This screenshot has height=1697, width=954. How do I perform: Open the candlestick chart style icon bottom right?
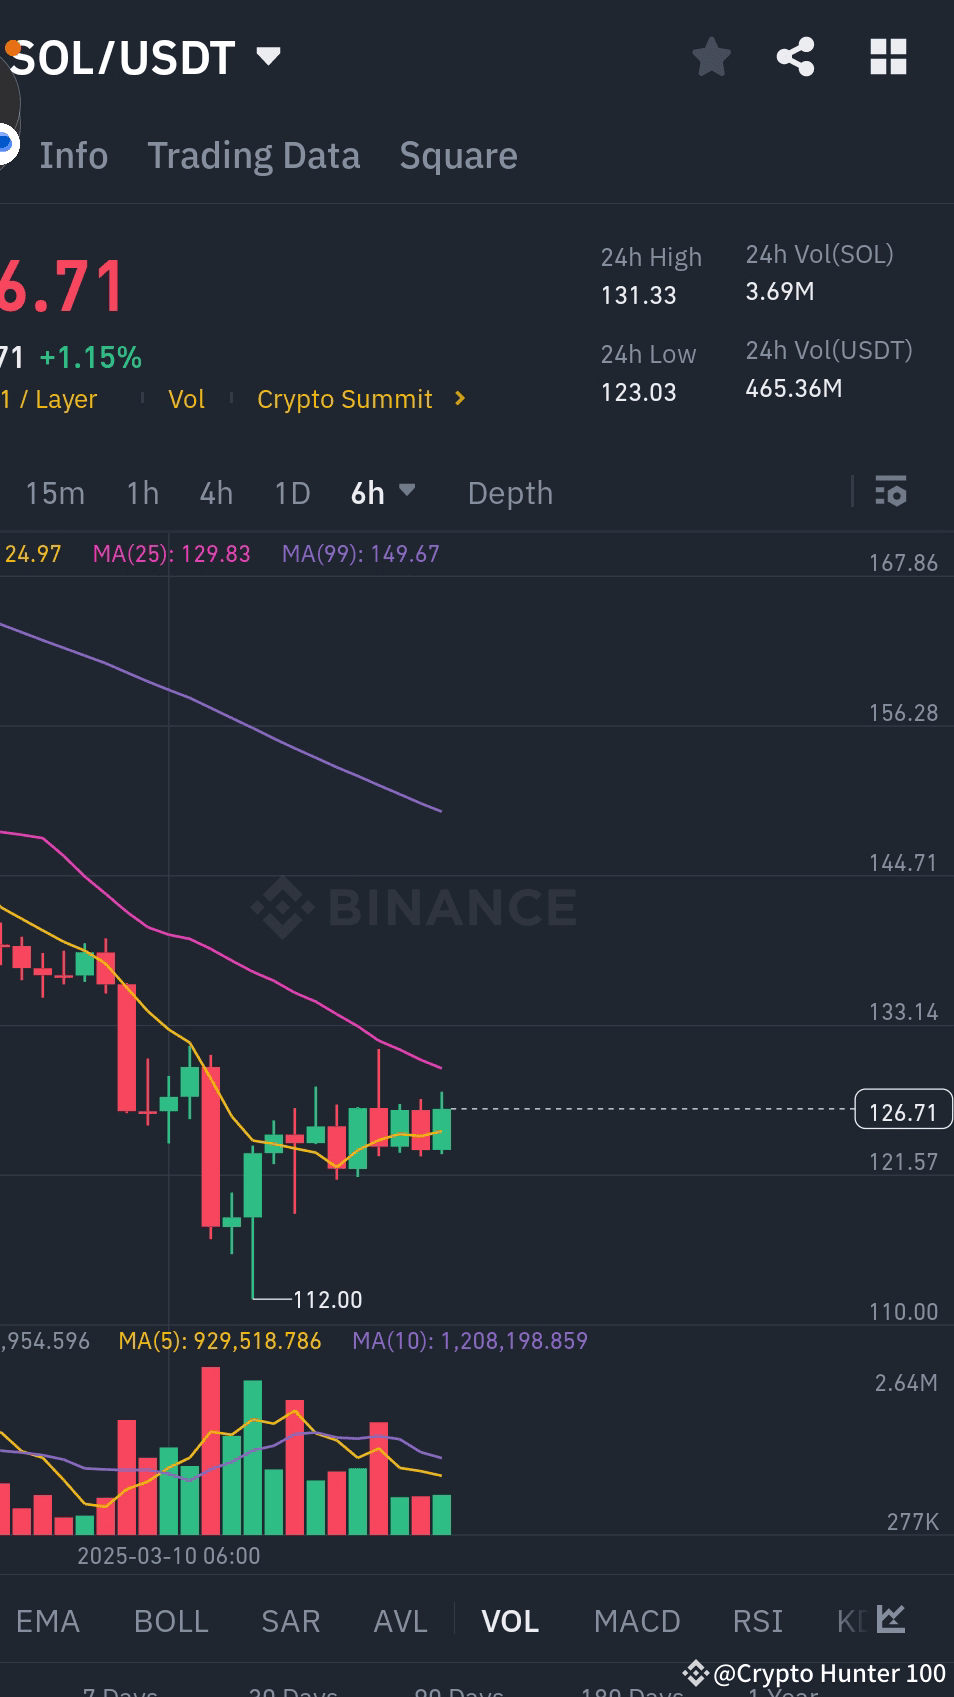click(x=888, y=1620)
